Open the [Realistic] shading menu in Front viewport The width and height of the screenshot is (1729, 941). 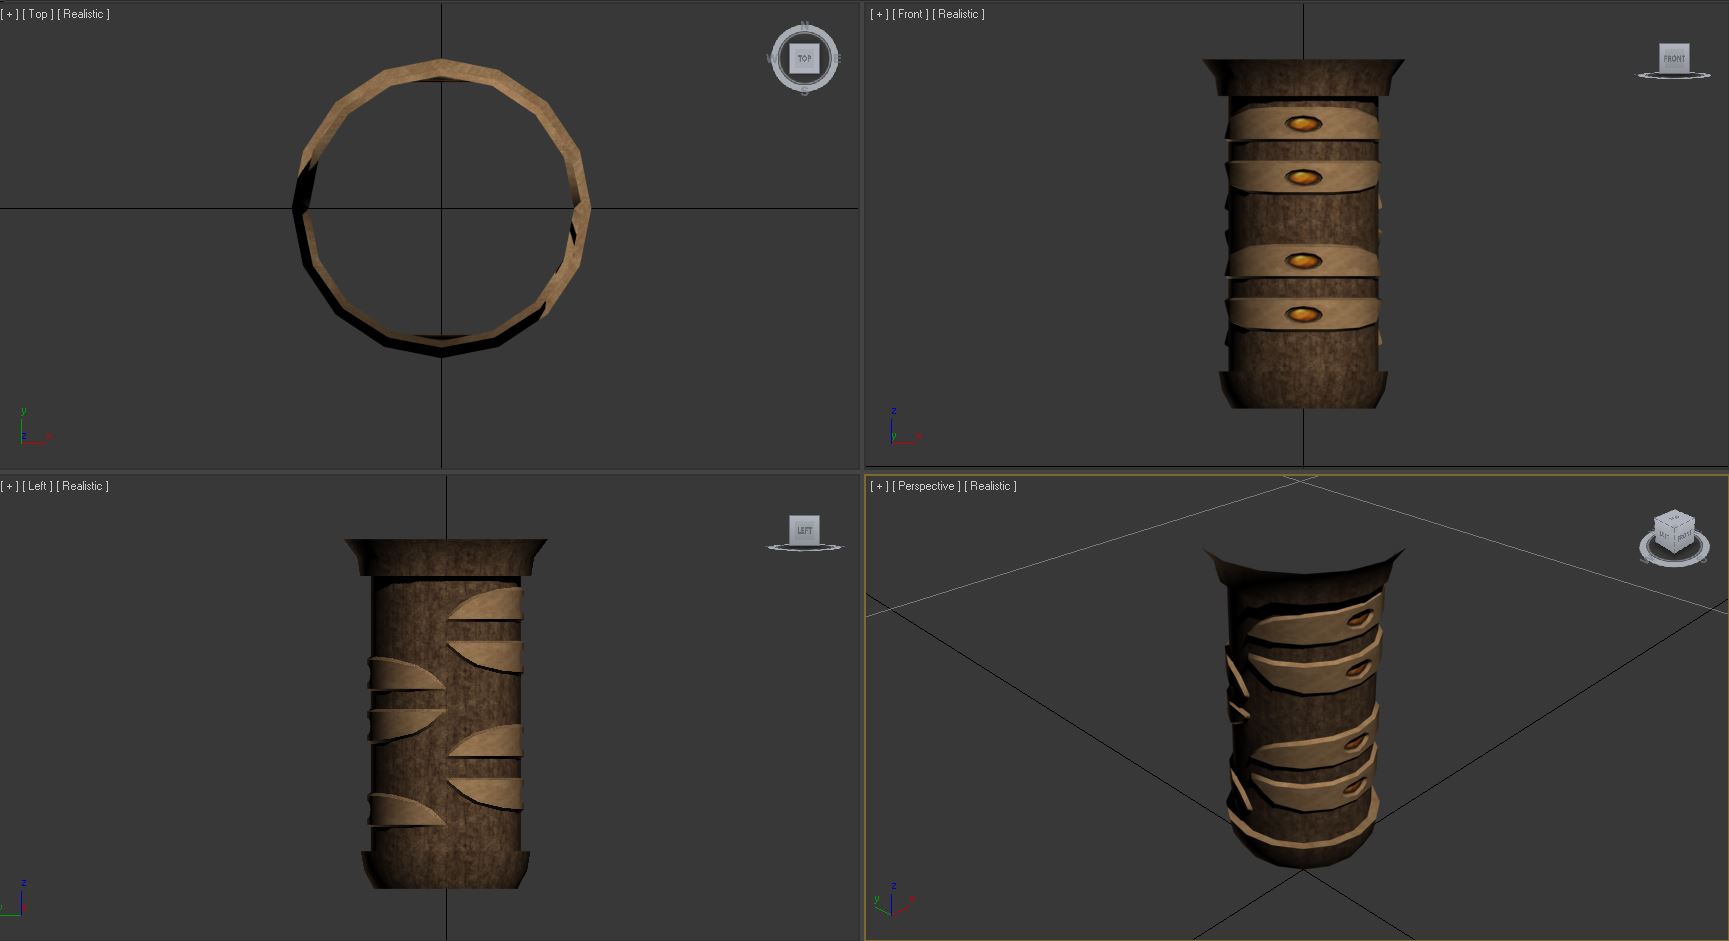(959, 14)
